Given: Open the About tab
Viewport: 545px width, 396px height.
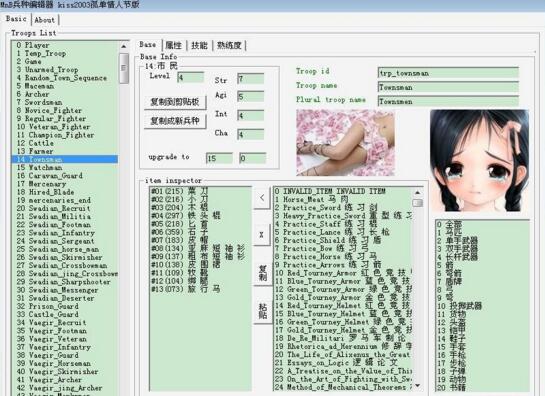Looking at the screenshot, I should point(45,20).
